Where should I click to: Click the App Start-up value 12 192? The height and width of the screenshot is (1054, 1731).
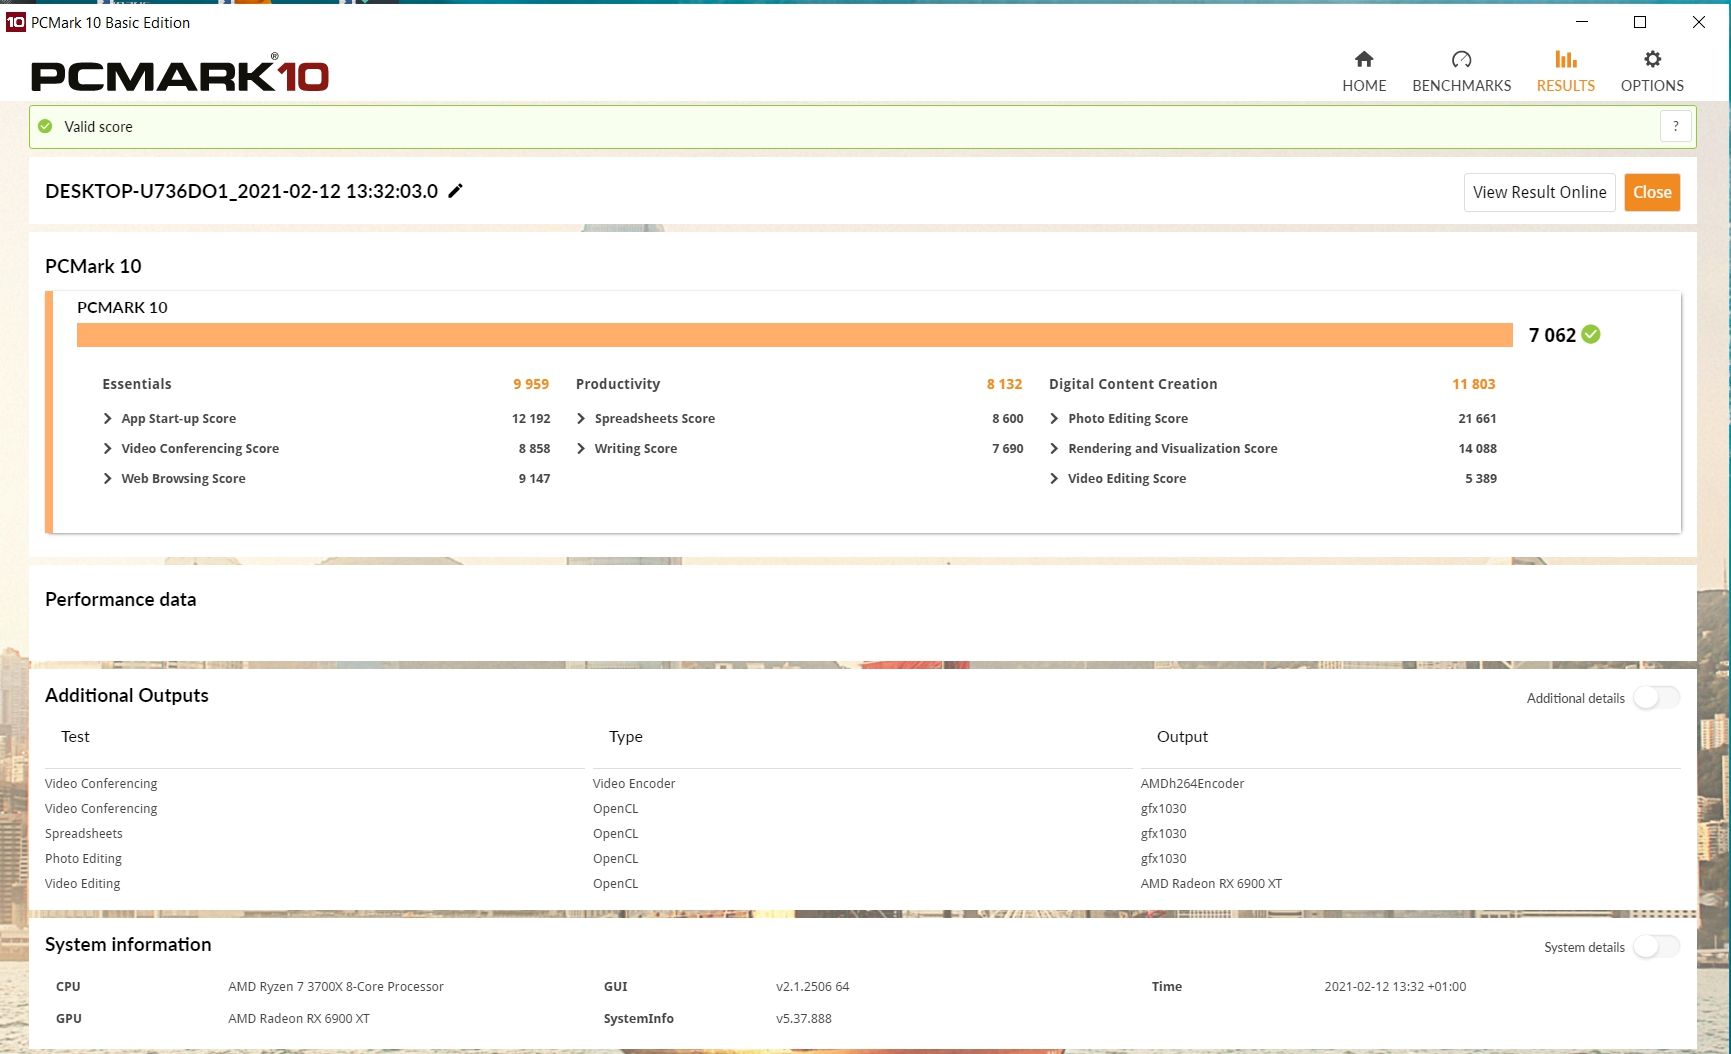(531, 418)
